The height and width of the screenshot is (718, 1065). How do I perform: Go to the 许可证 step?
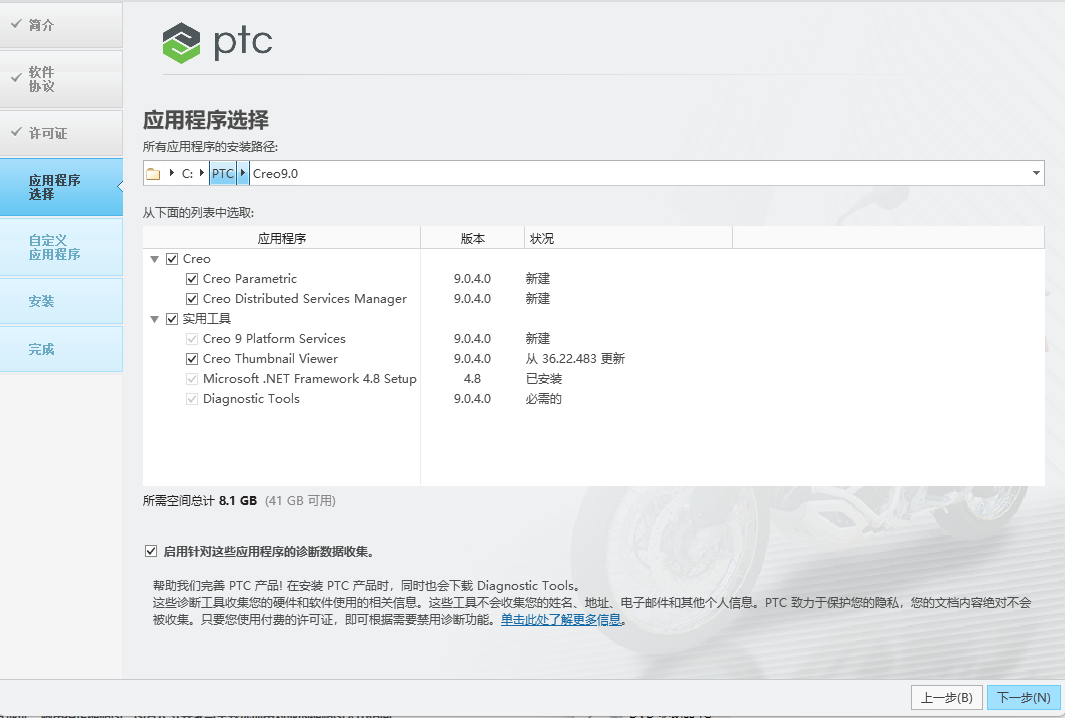61,133
